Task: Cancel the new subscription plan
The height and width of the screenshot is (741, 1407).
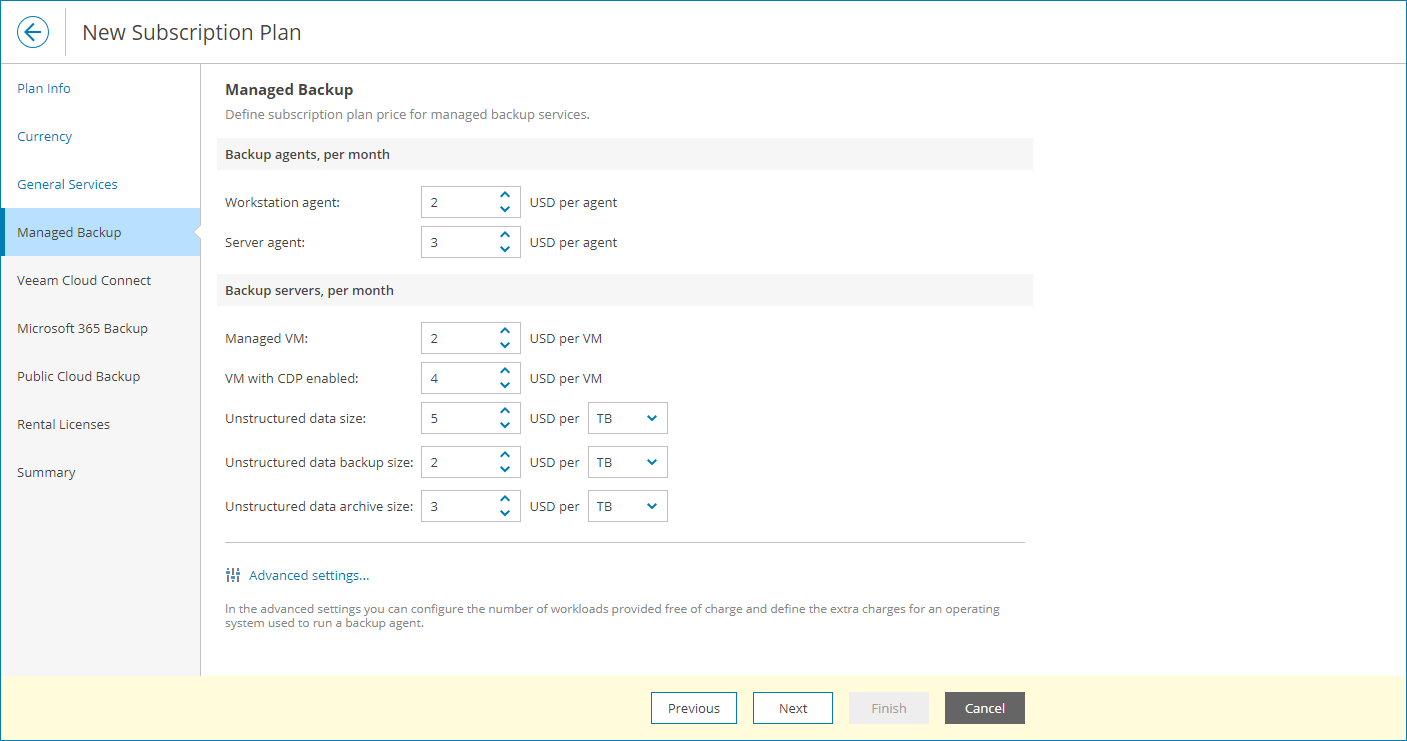Action: [984, 708]
